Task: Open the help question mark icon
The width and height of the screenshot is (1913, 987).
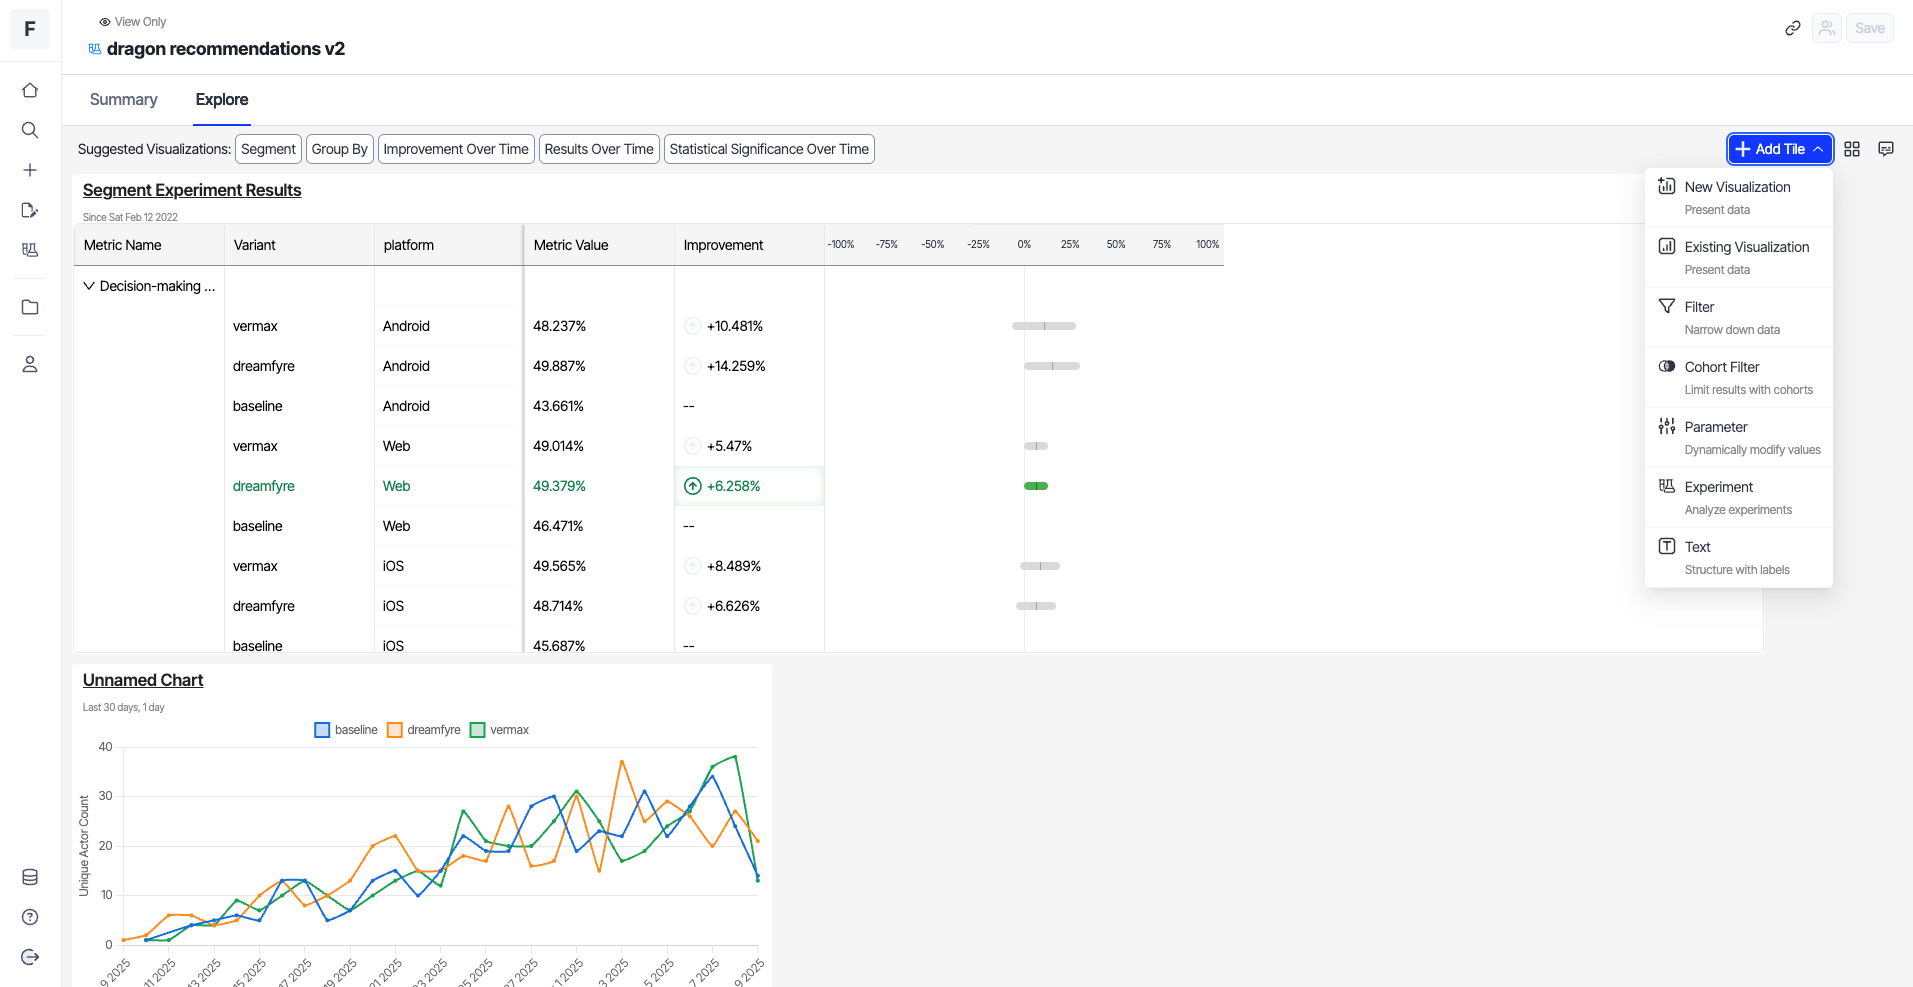Action: (30, 917)
